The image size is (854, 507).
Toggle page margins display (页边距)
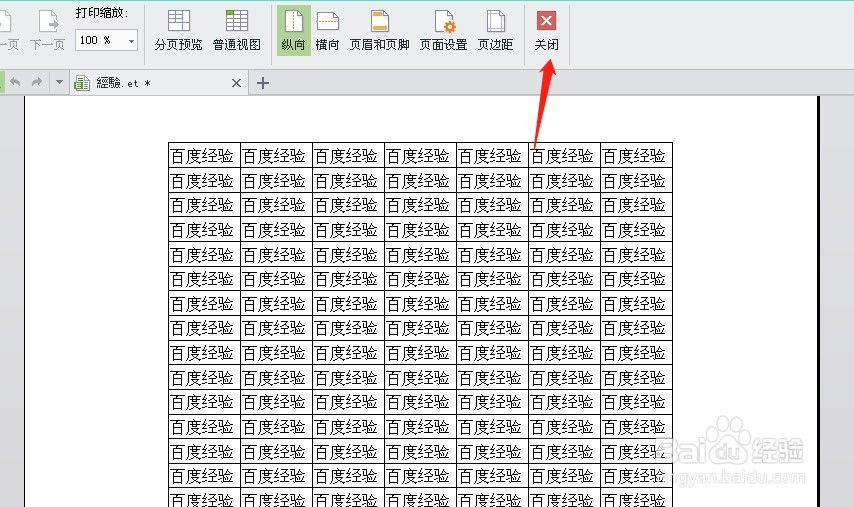495,30
